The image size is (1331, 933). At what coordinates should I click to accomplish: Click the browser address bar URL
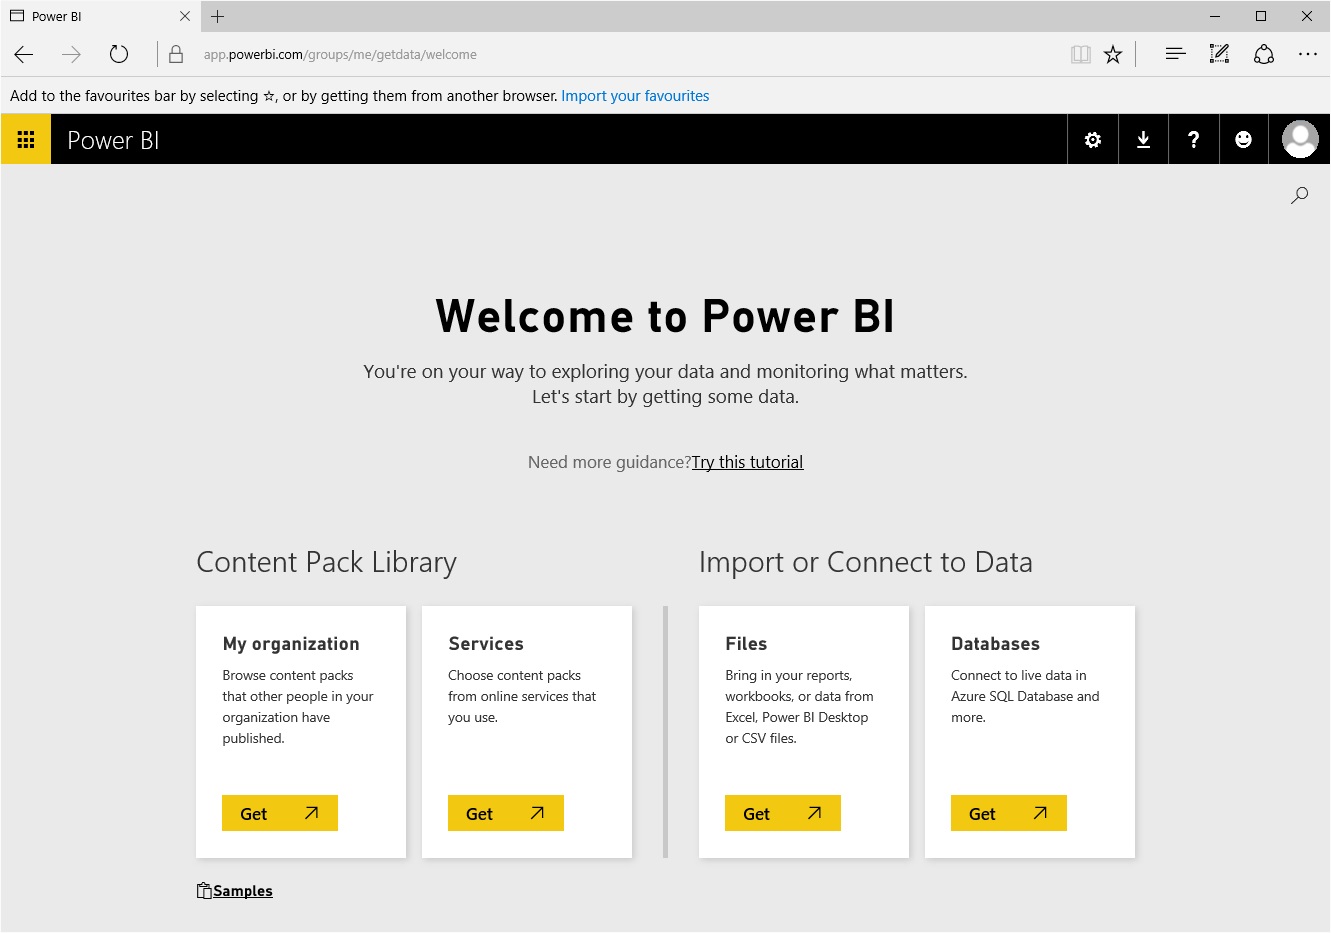pyautogui.click(x=340, y=55)
